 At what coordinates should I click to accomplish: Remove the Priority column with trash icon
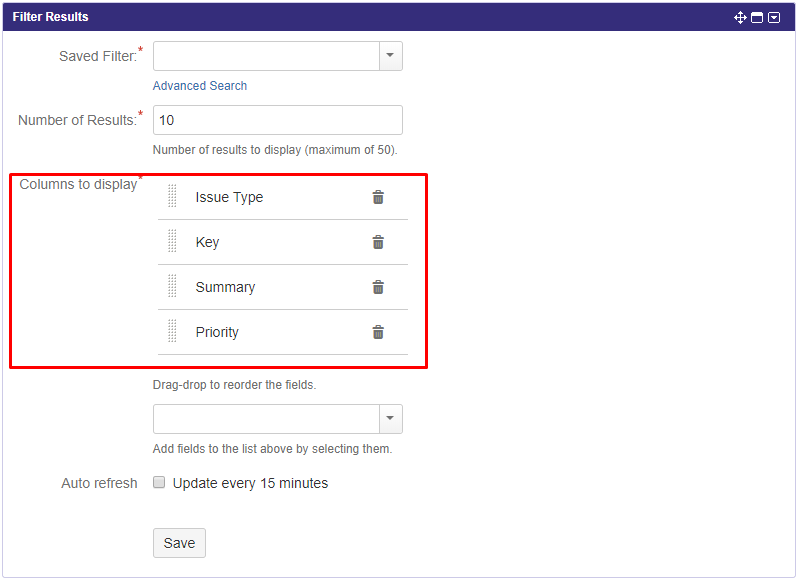coord(378,332)
